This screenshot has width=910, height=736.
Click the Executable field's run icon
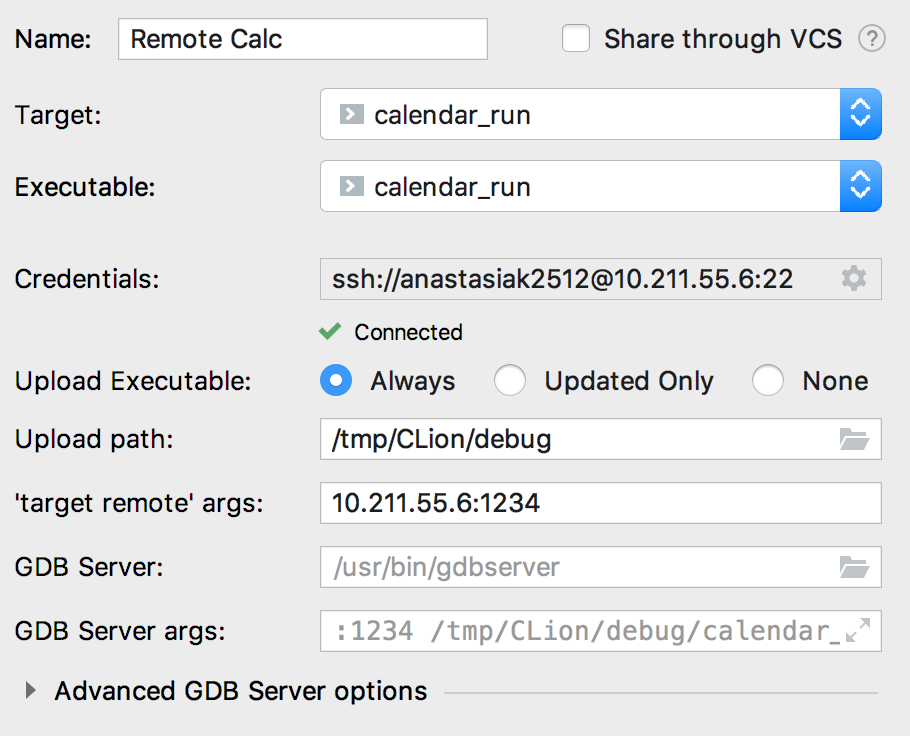[350, 186]
